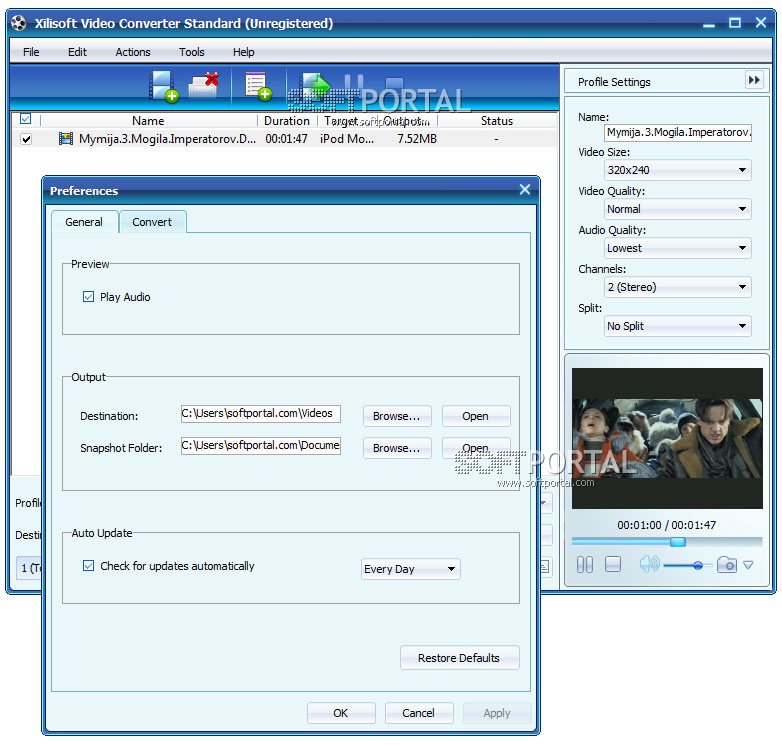Click the green Convert arrow toolbar icon

click(x=315, y=85)
